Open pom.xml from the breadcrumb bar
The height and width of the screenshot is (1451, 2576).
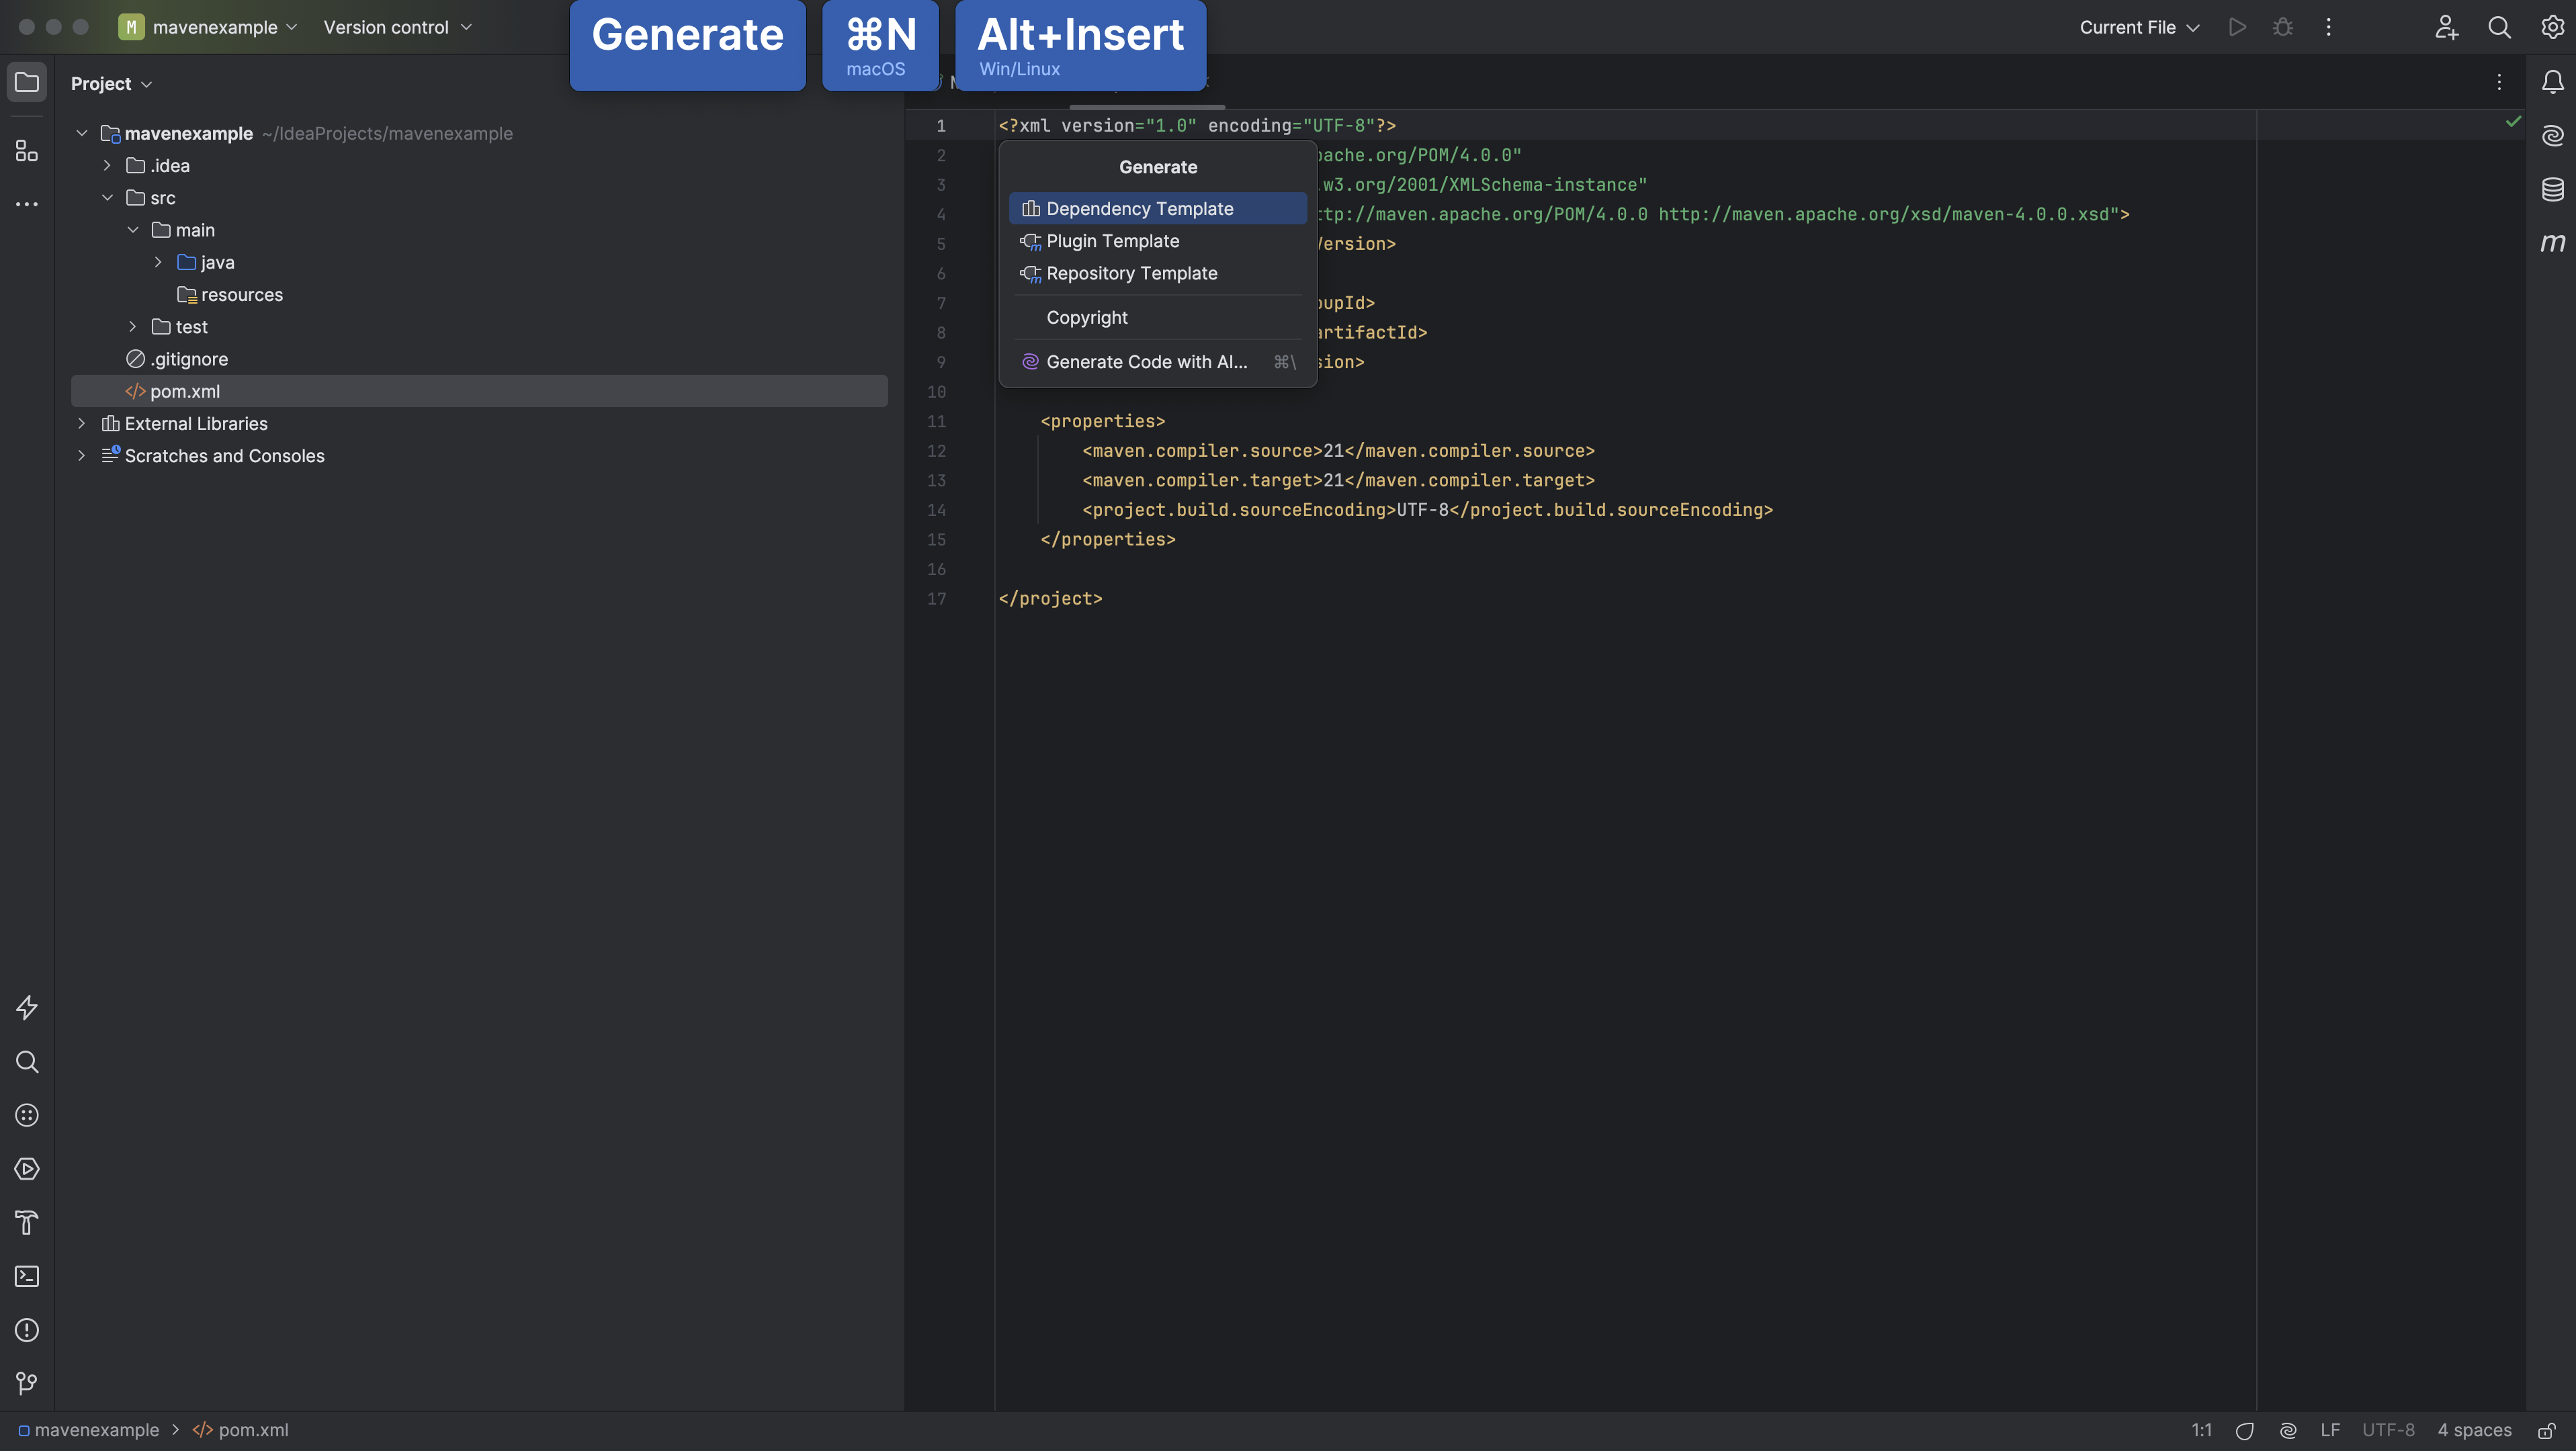tap(252, 1430)
